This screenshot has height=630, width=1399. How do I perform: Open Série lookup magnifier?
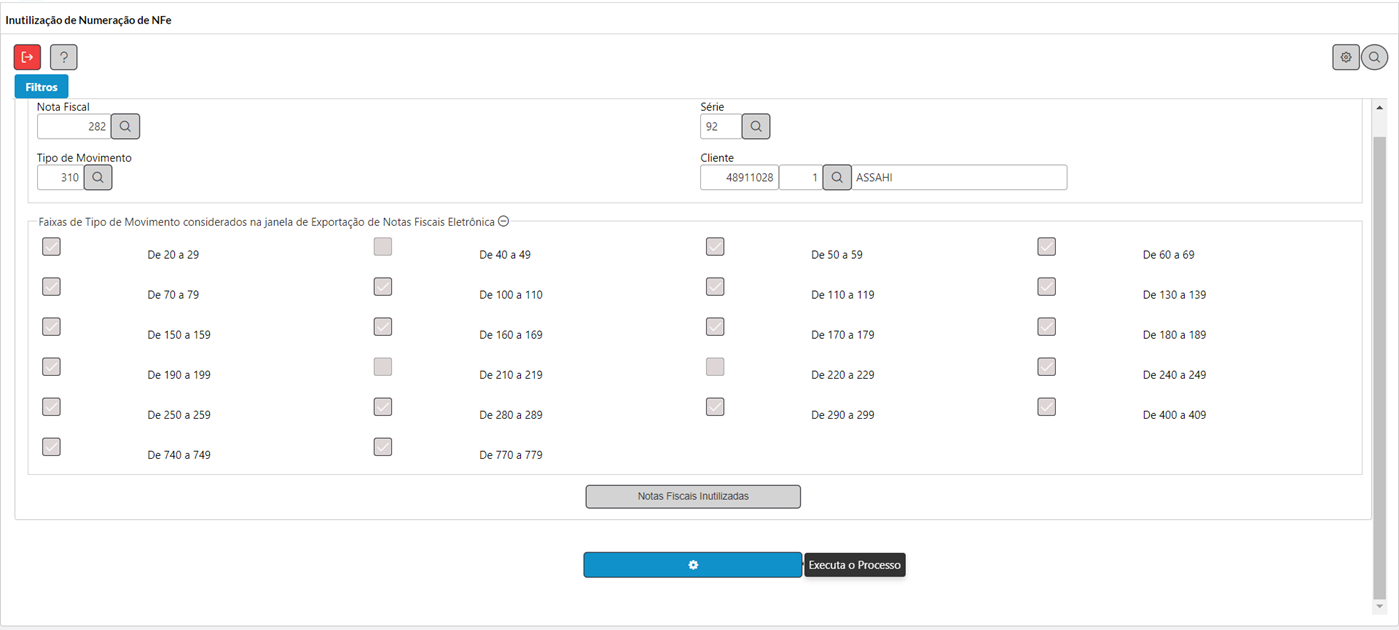tap(756, 127)
